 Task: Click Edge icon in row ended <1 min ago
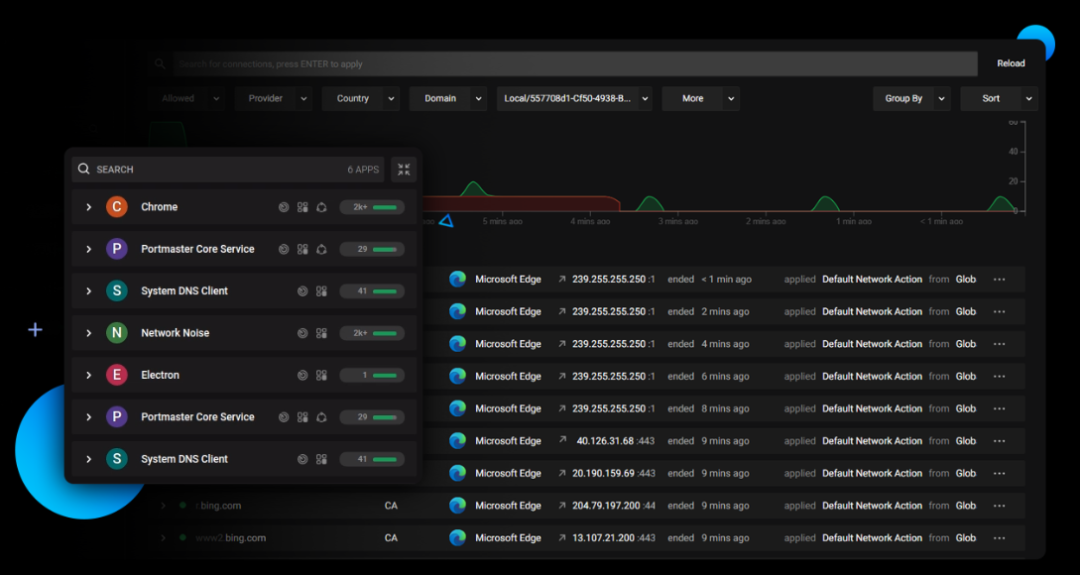click(457, 279)
